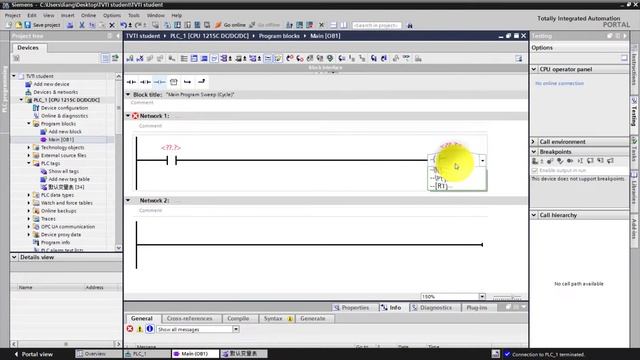Click the error icon on Network 1
This screenshot has height=360, width=640.
tap(135, 116)
